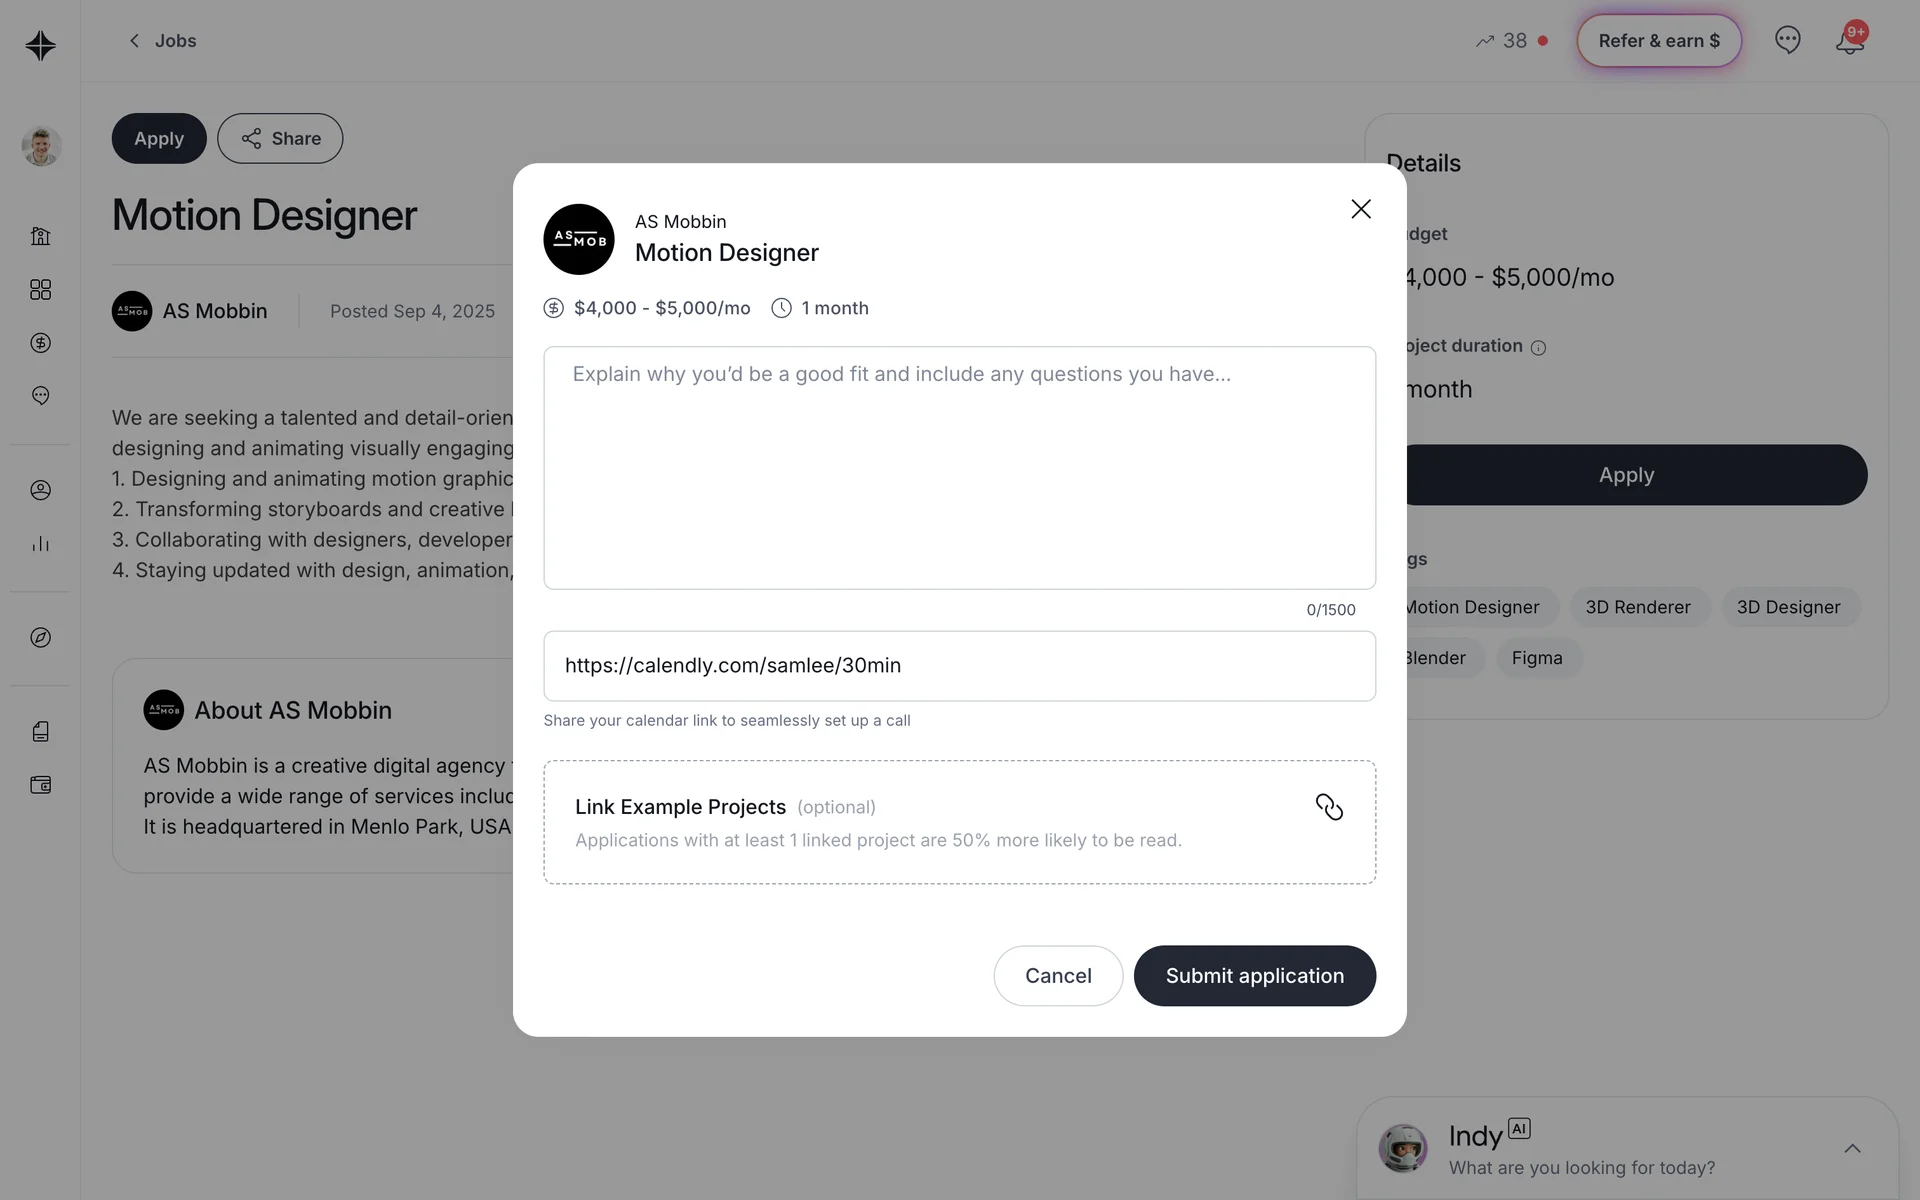Cancel the application dialog
This screenshot has height=1200, width=1920.
click(1058, 976)
